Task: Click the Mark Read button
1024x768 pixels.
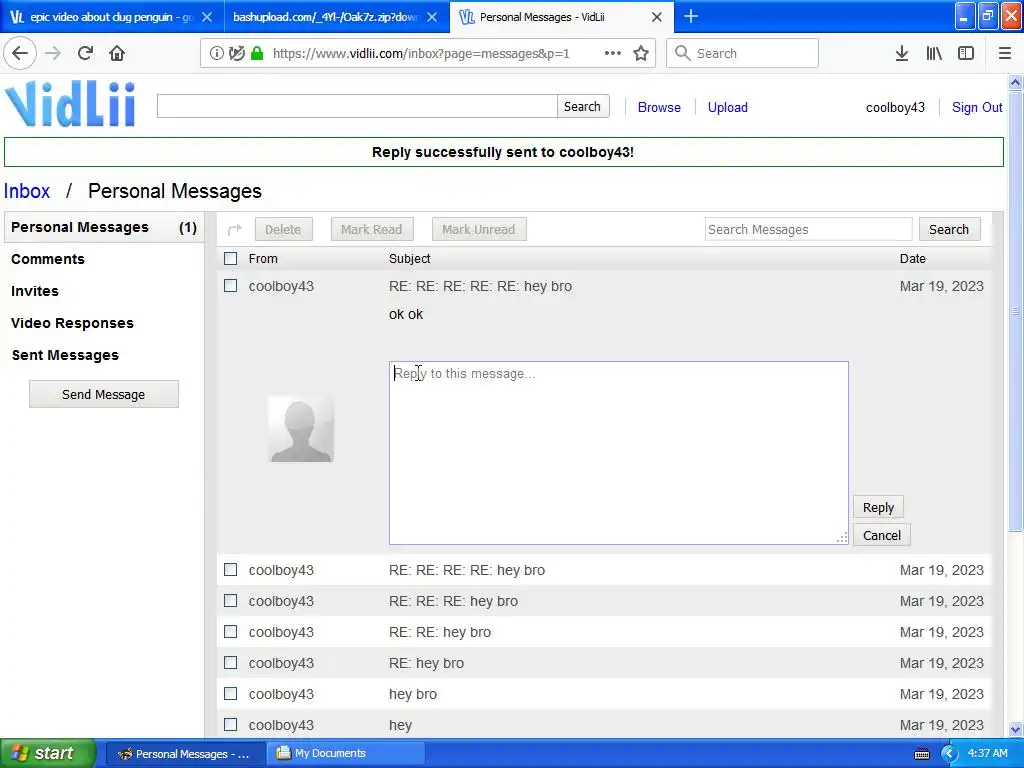Action: point(372,229)
